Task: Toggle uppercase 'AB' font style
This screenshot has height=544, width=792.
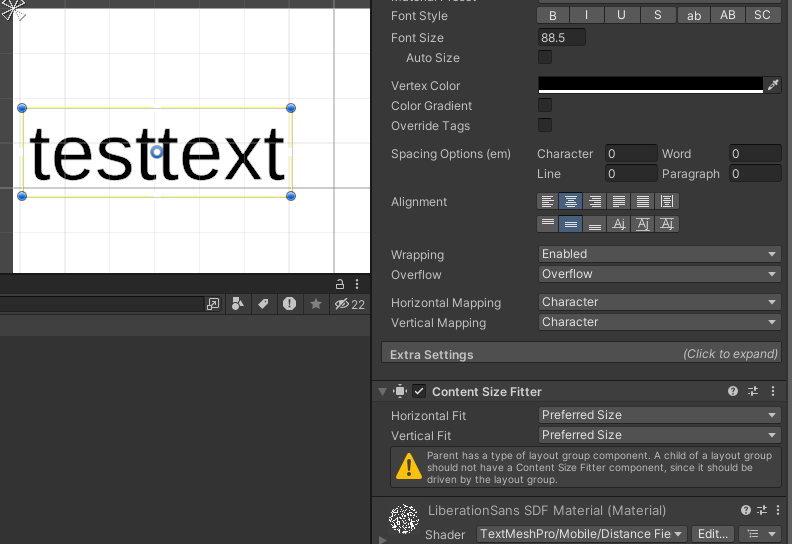Action: pos(728,16)
